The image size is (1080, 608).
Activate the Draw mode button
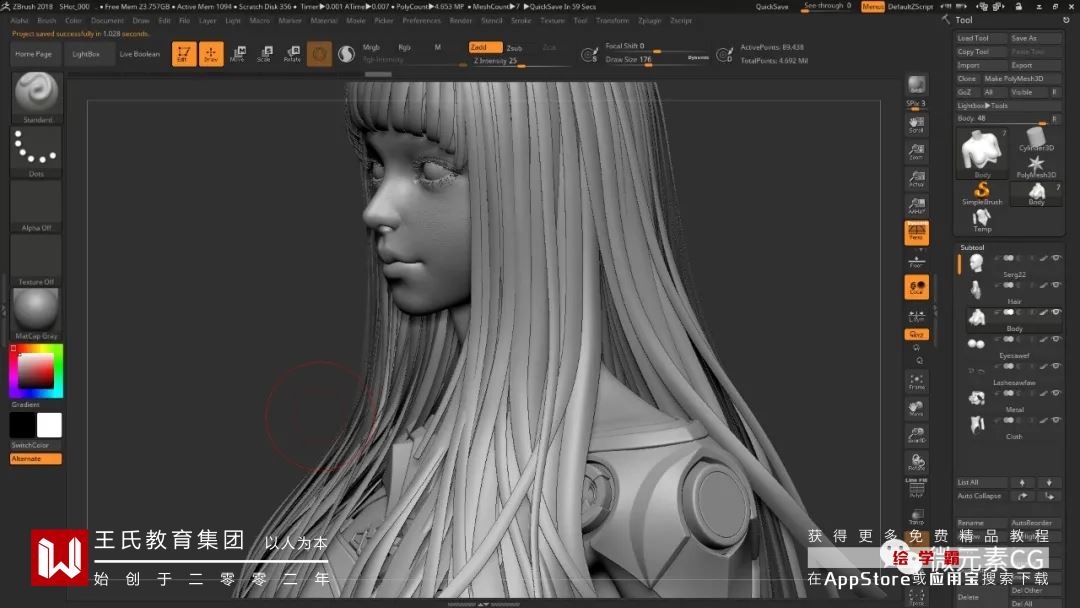[x=211, y=54]
